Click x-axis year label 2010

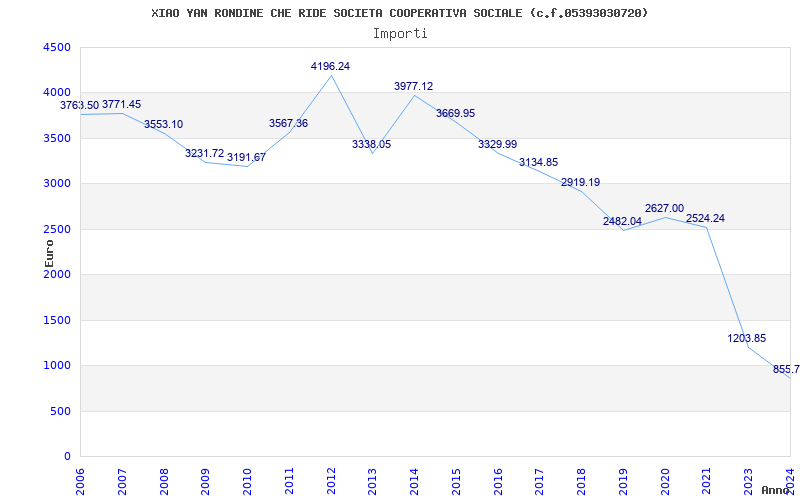[247, 481]
